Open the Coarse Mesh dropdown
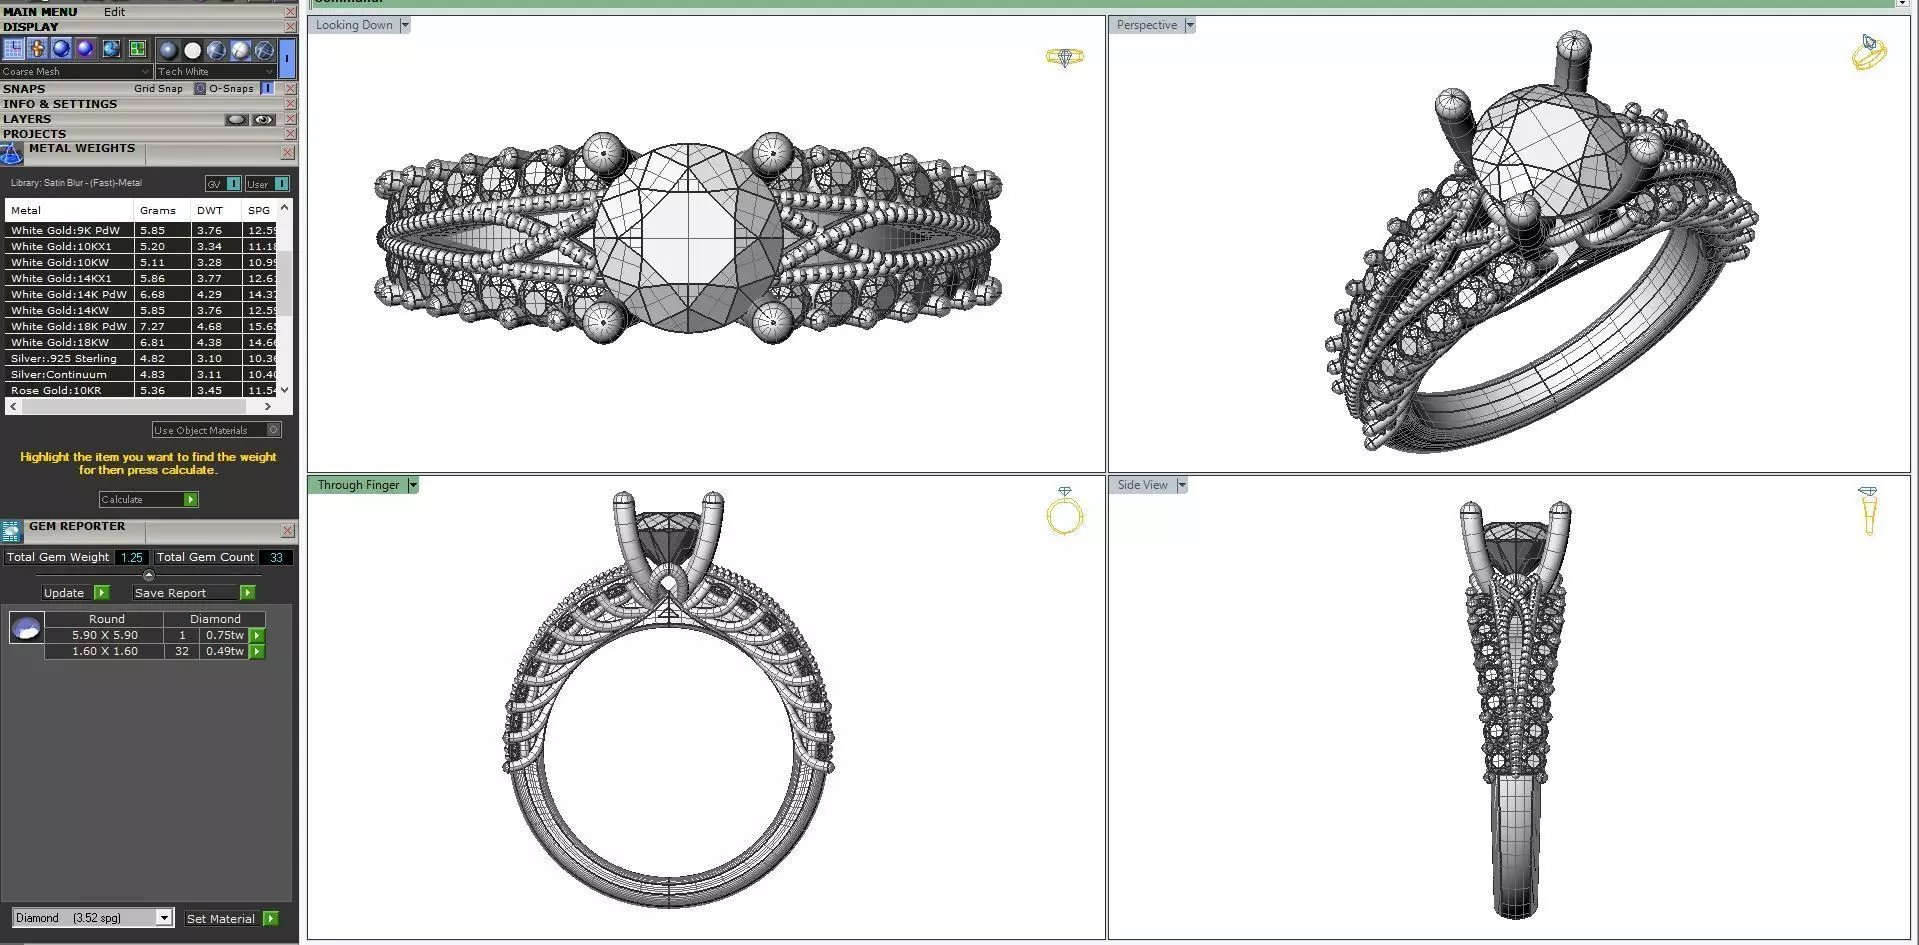Screen dimensions: 1919x945 (76, 71)
